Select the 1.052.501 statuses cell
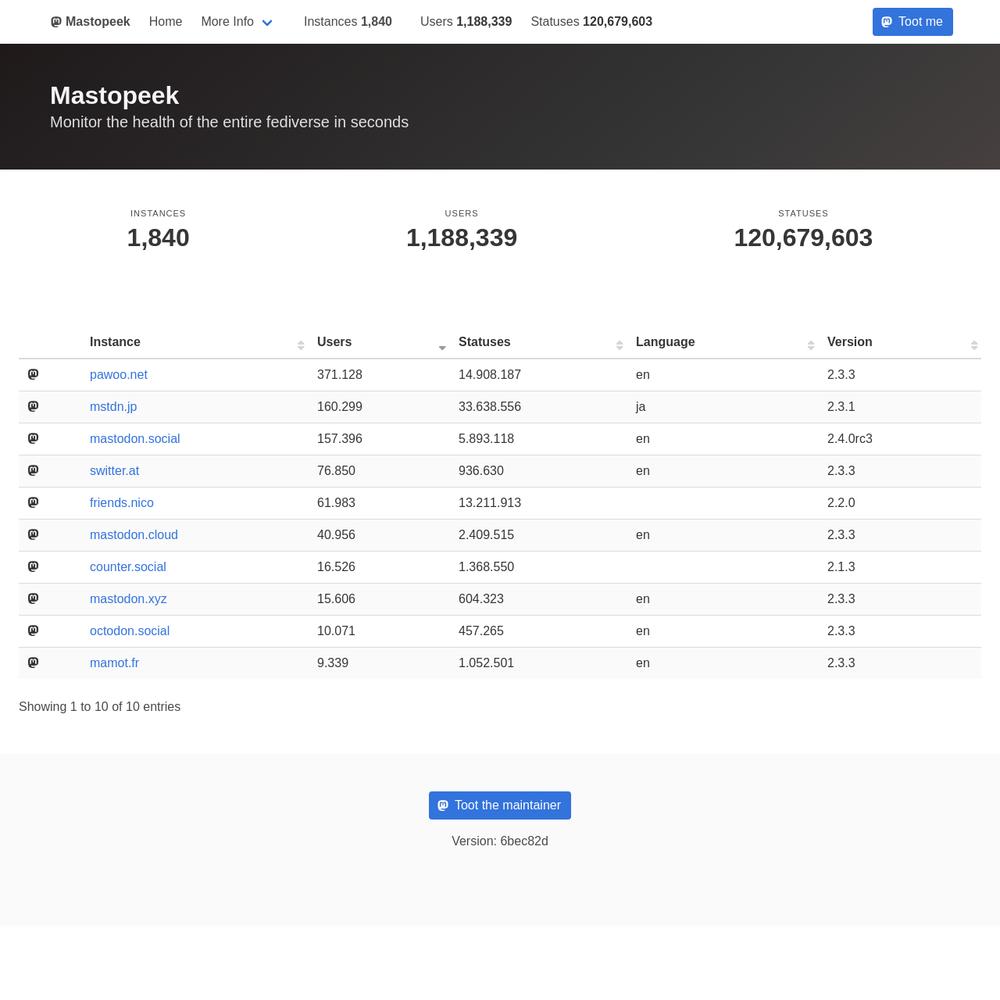Image resolution: width=1000 pixels, height=1000 pixels. [x=540, y=663]
